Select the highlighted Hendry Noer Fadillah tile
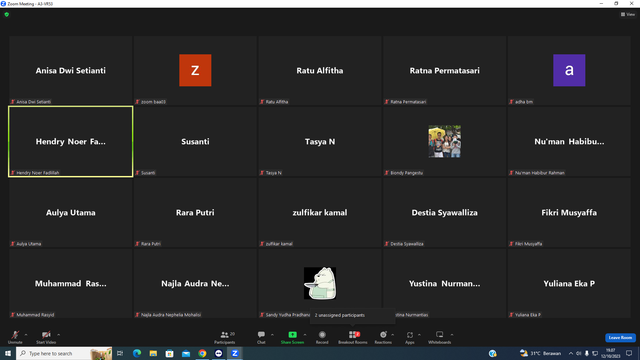This screenshot has width=640, height=360. (71, 142)
